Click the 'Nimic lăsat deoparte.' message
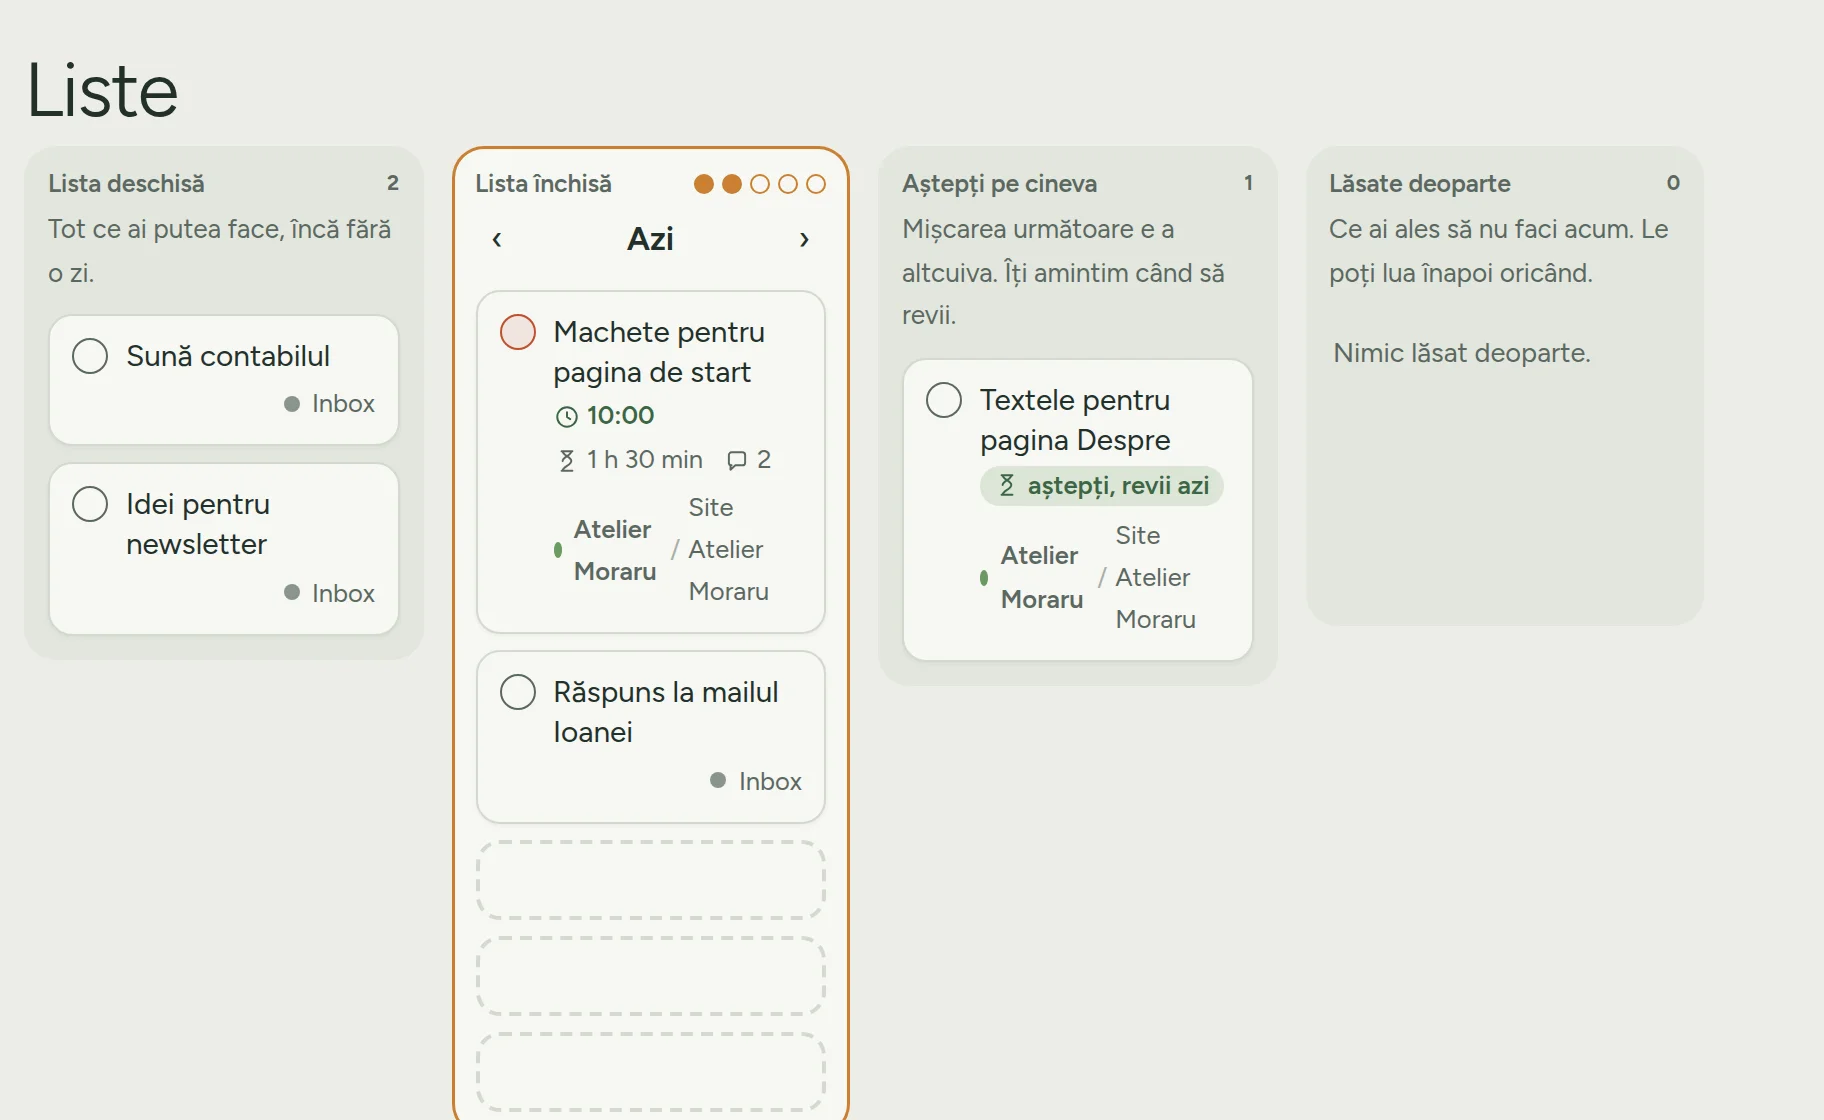The height and width of the screenshot is (1120, 1824). pos(1462,353)
